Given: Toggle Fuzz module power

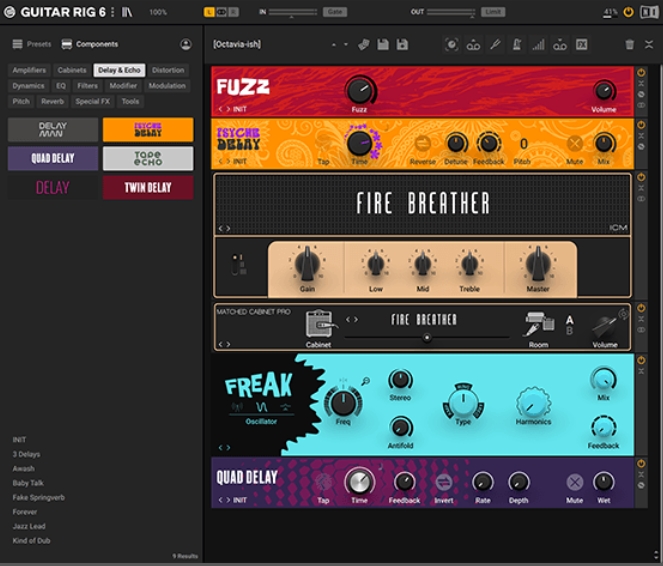Looking at the screenshot, I should 641,73.
